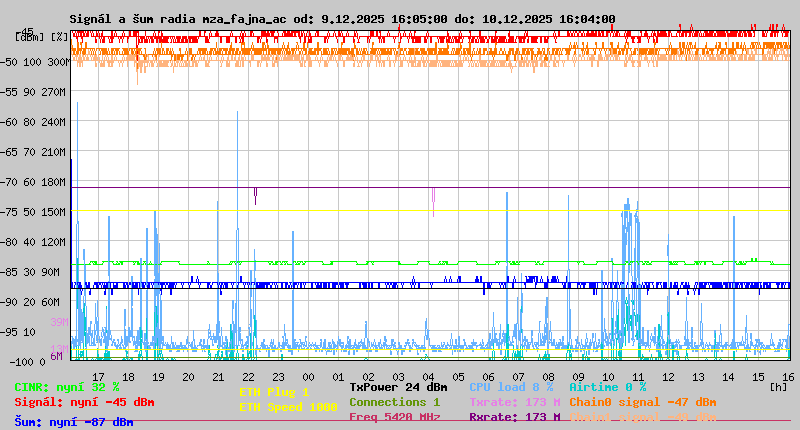The width and height of the screenshot is (800, 430).
Task: Click the "-55 90 270M" y-axis label
Action: click(x=33, y=92)
